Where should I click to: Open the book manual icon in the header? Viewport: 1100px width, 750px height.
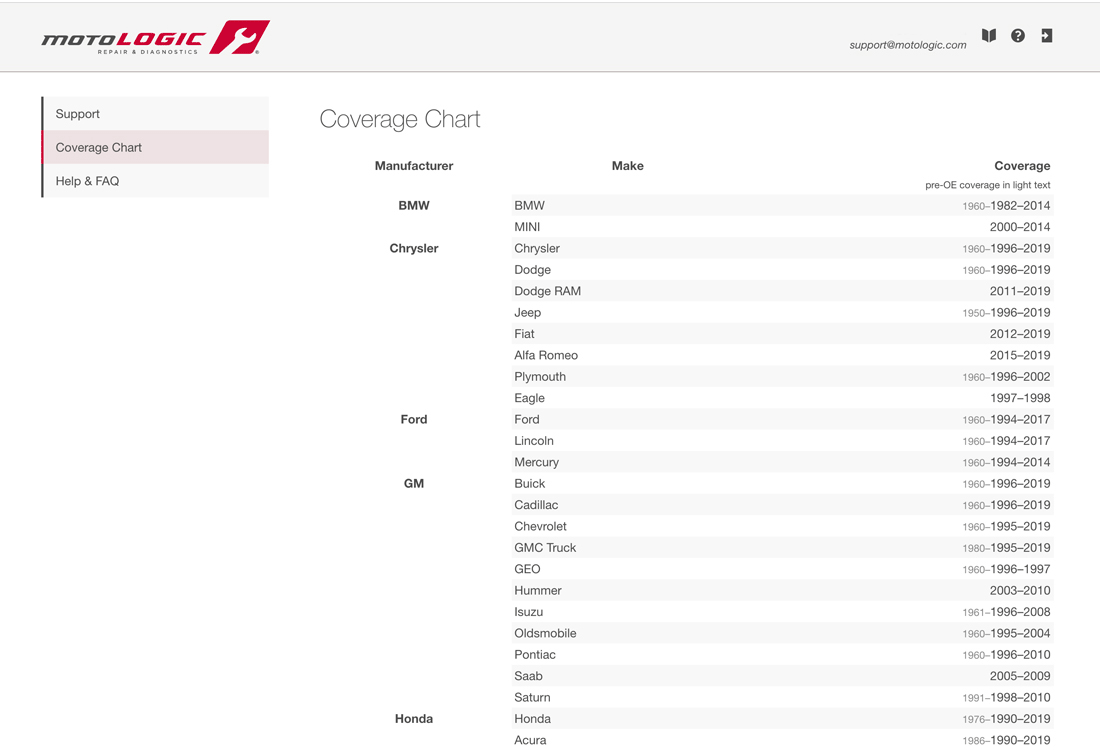click(x=989, y=36)
